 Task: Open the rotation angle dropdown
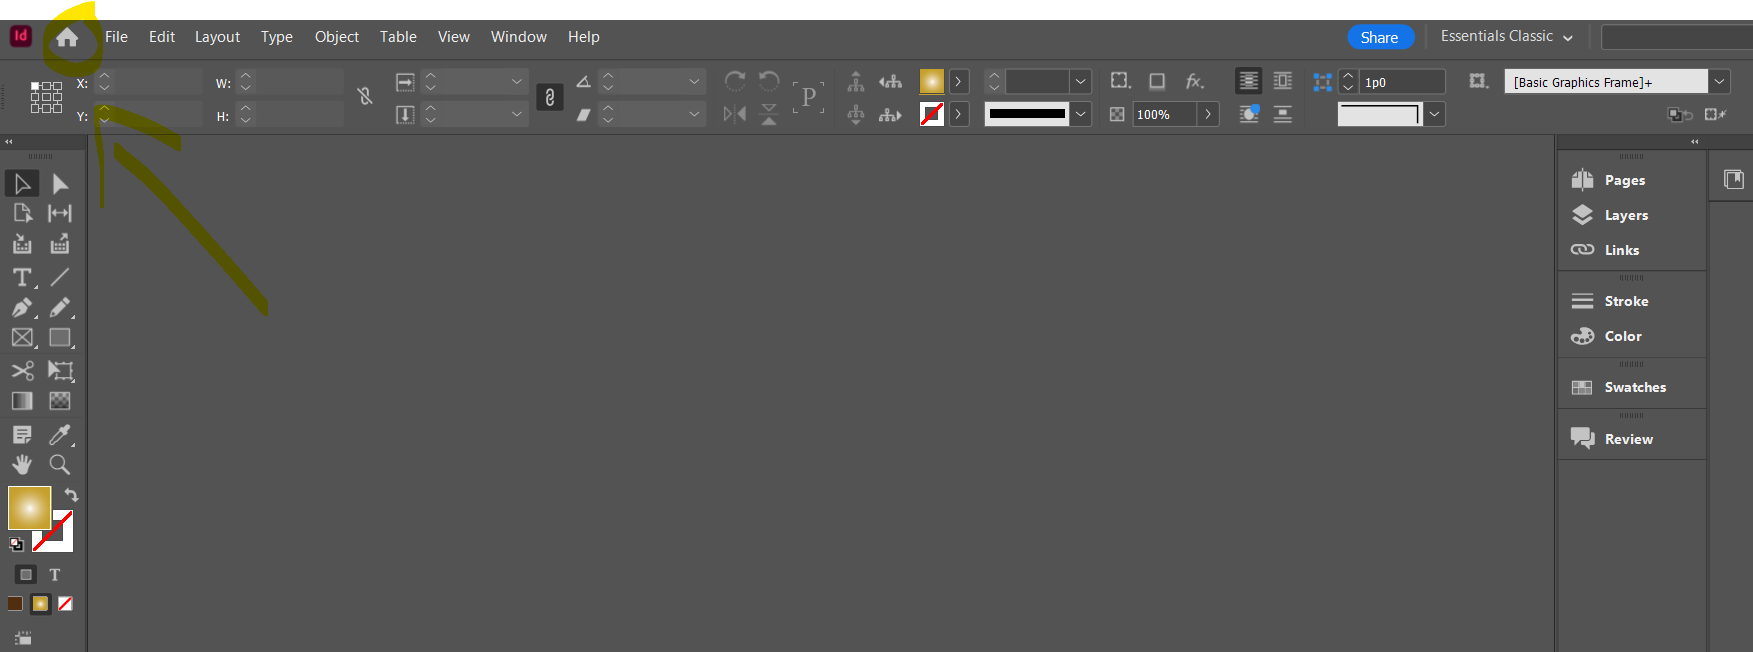pos(694,81)
